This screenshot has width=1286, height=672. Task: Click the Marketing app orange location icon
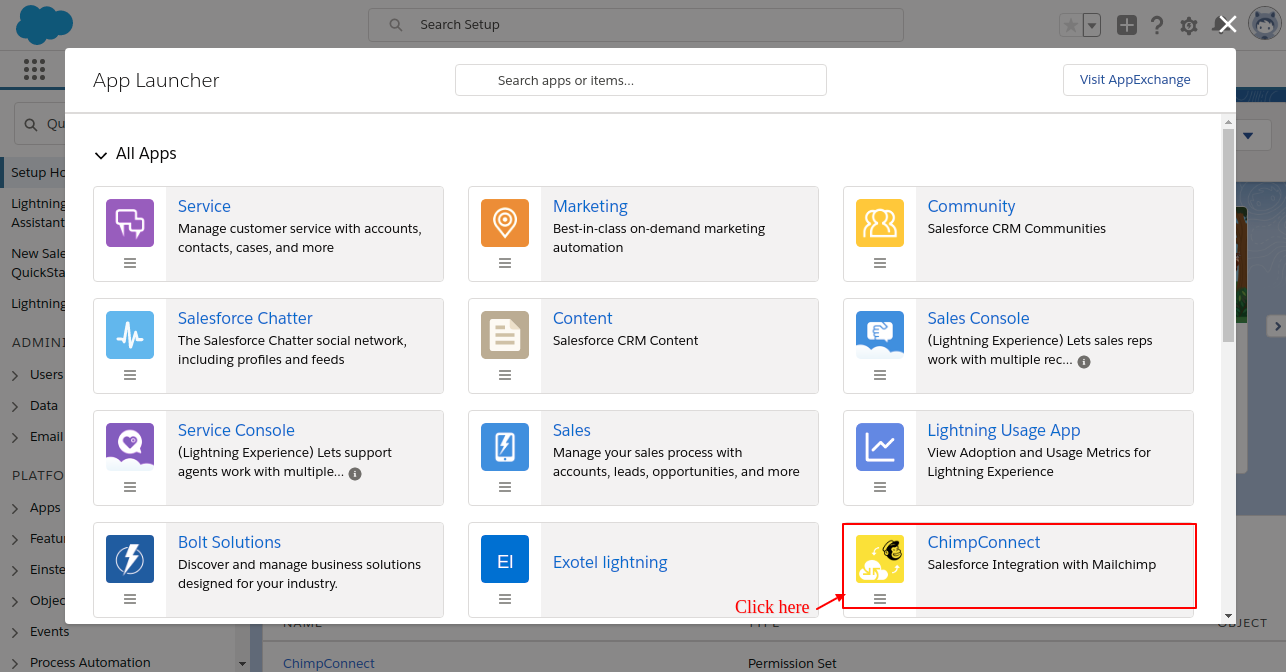pos(505,223)
